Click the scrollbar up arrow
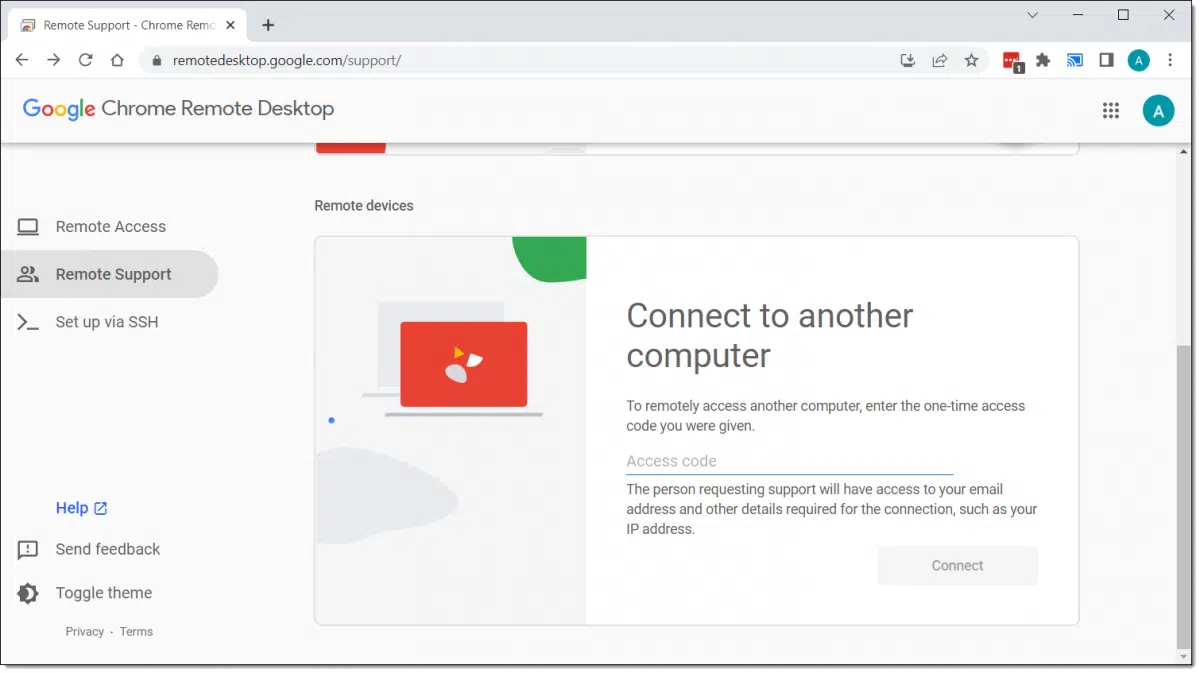1200x673 pixels. pyautogui.click(x=1184, y=151)
